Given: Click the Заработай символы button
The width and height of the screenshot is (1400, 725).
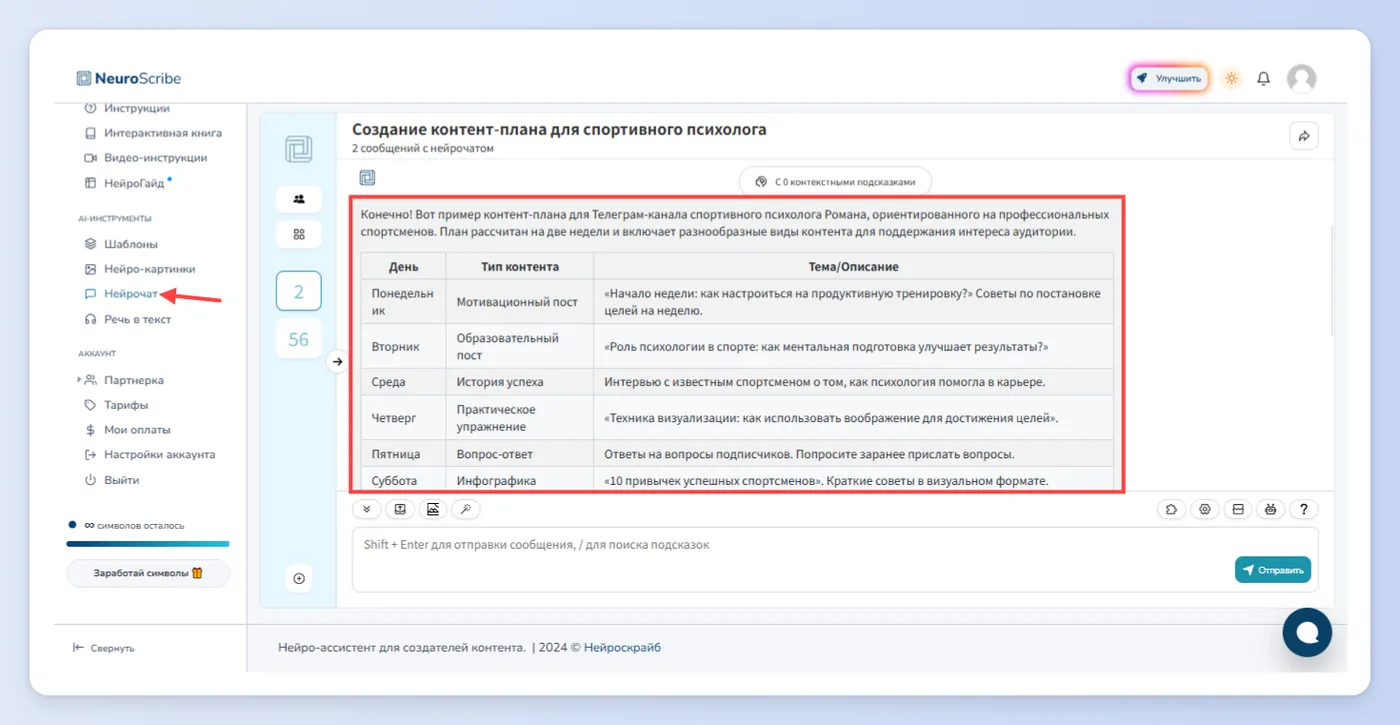Looking at the screenshot, I should pyautogui.click(x=148, y=573).
